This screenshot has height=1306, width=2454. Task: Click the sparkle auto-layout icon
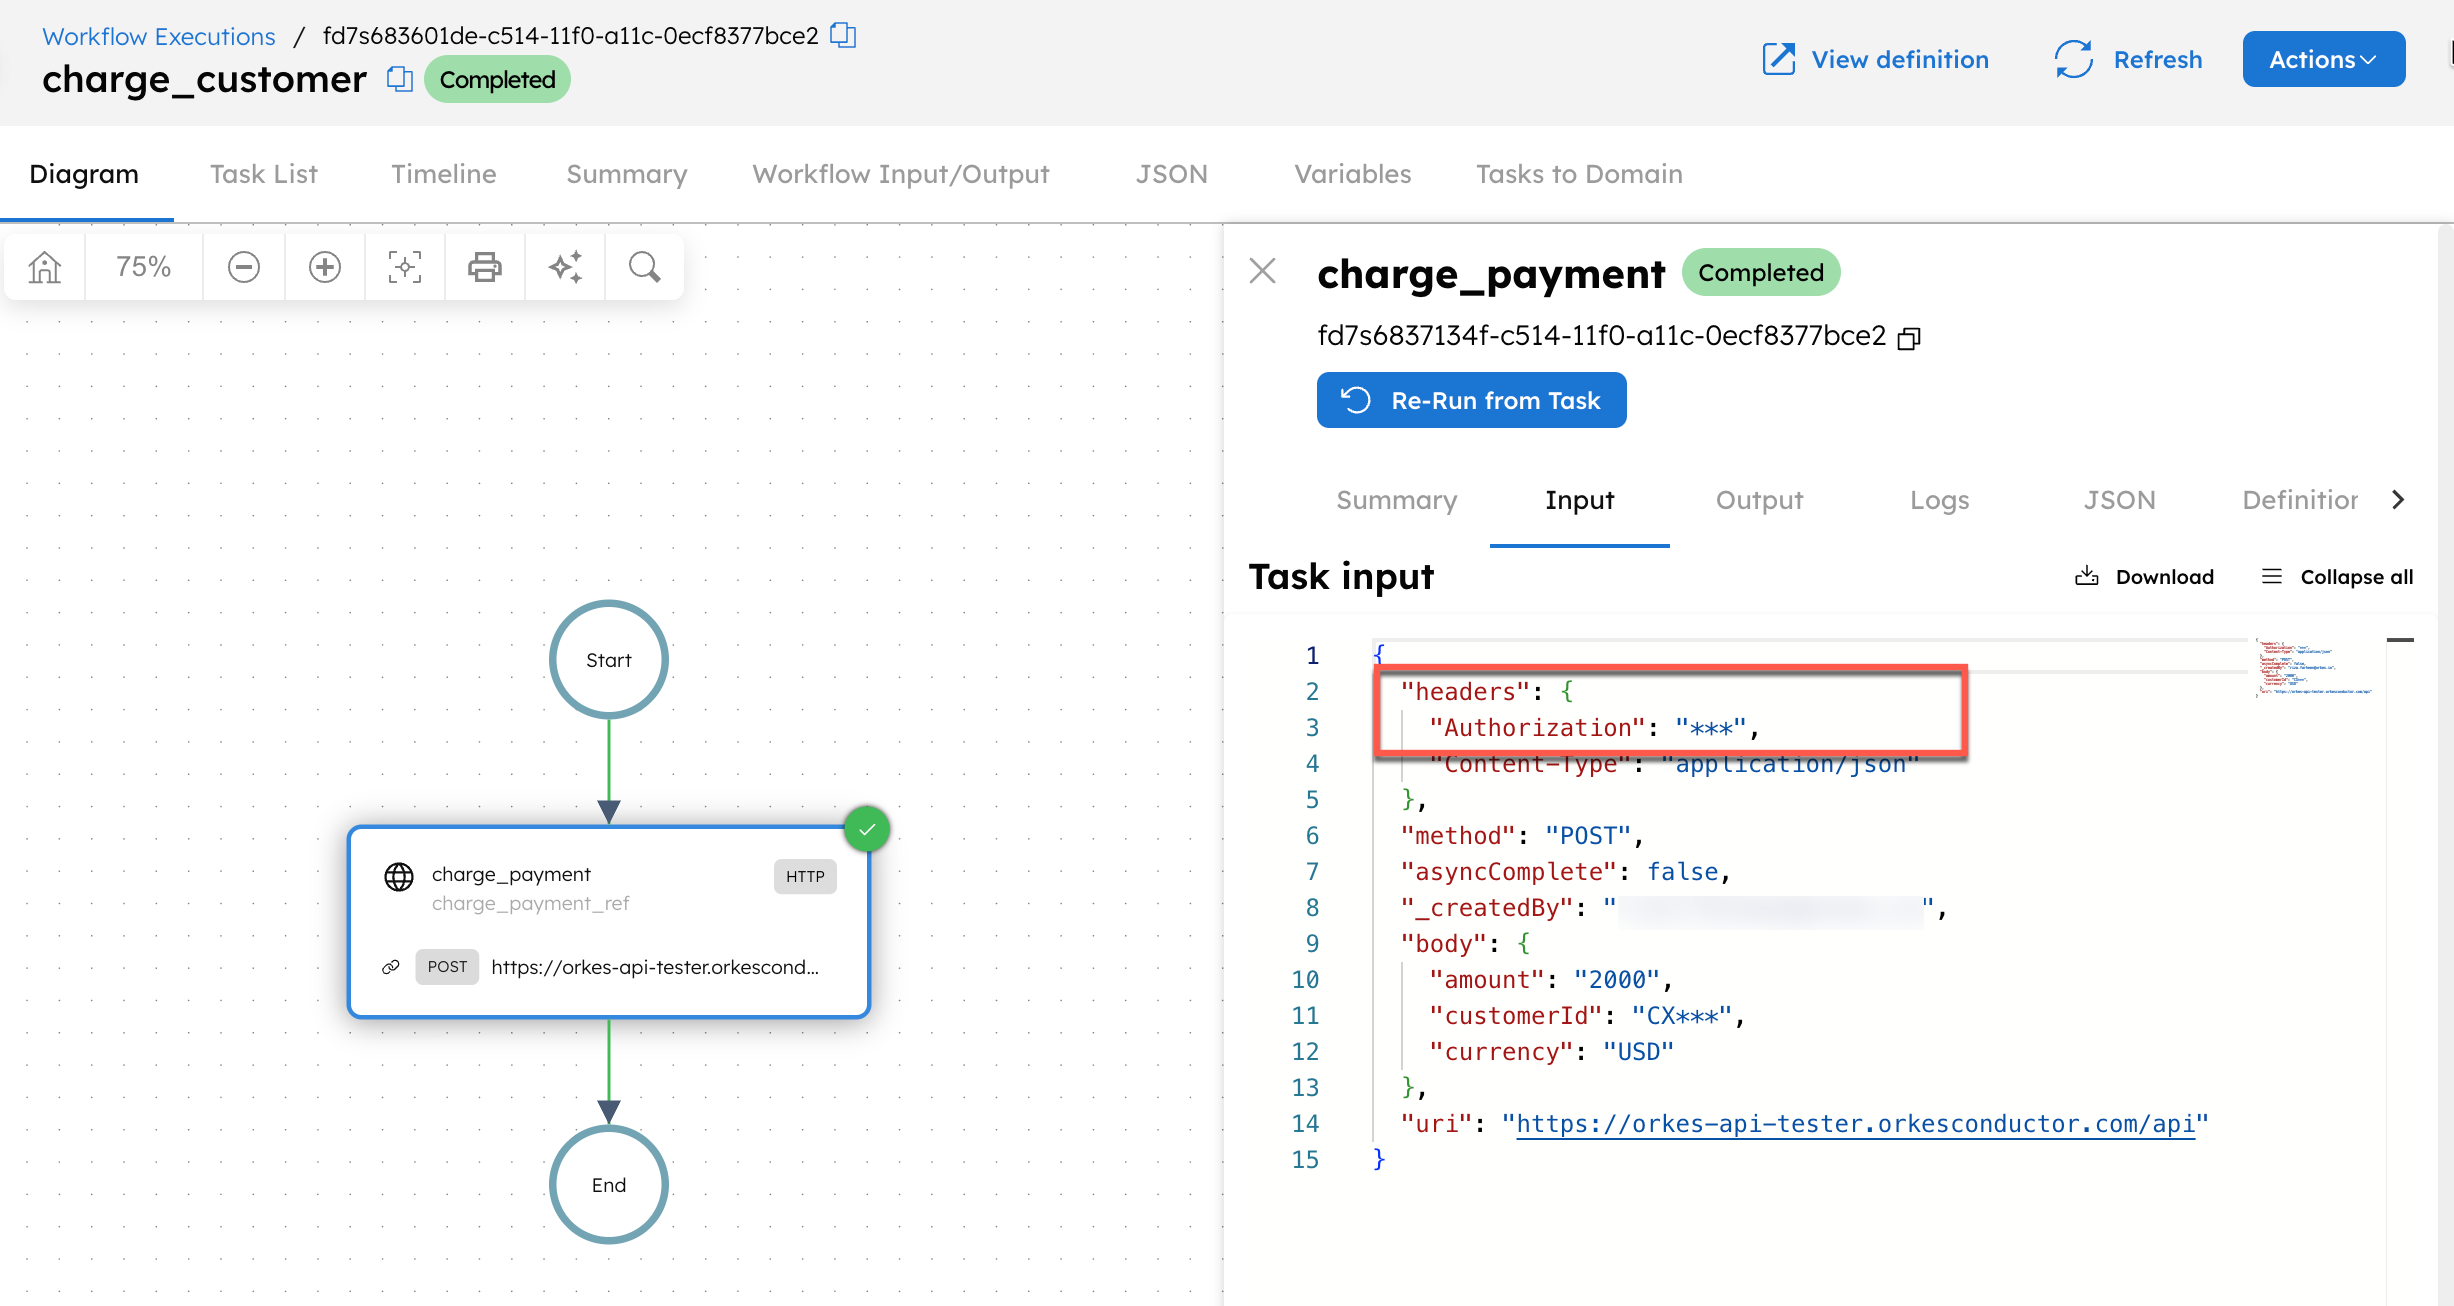point(565,267)
